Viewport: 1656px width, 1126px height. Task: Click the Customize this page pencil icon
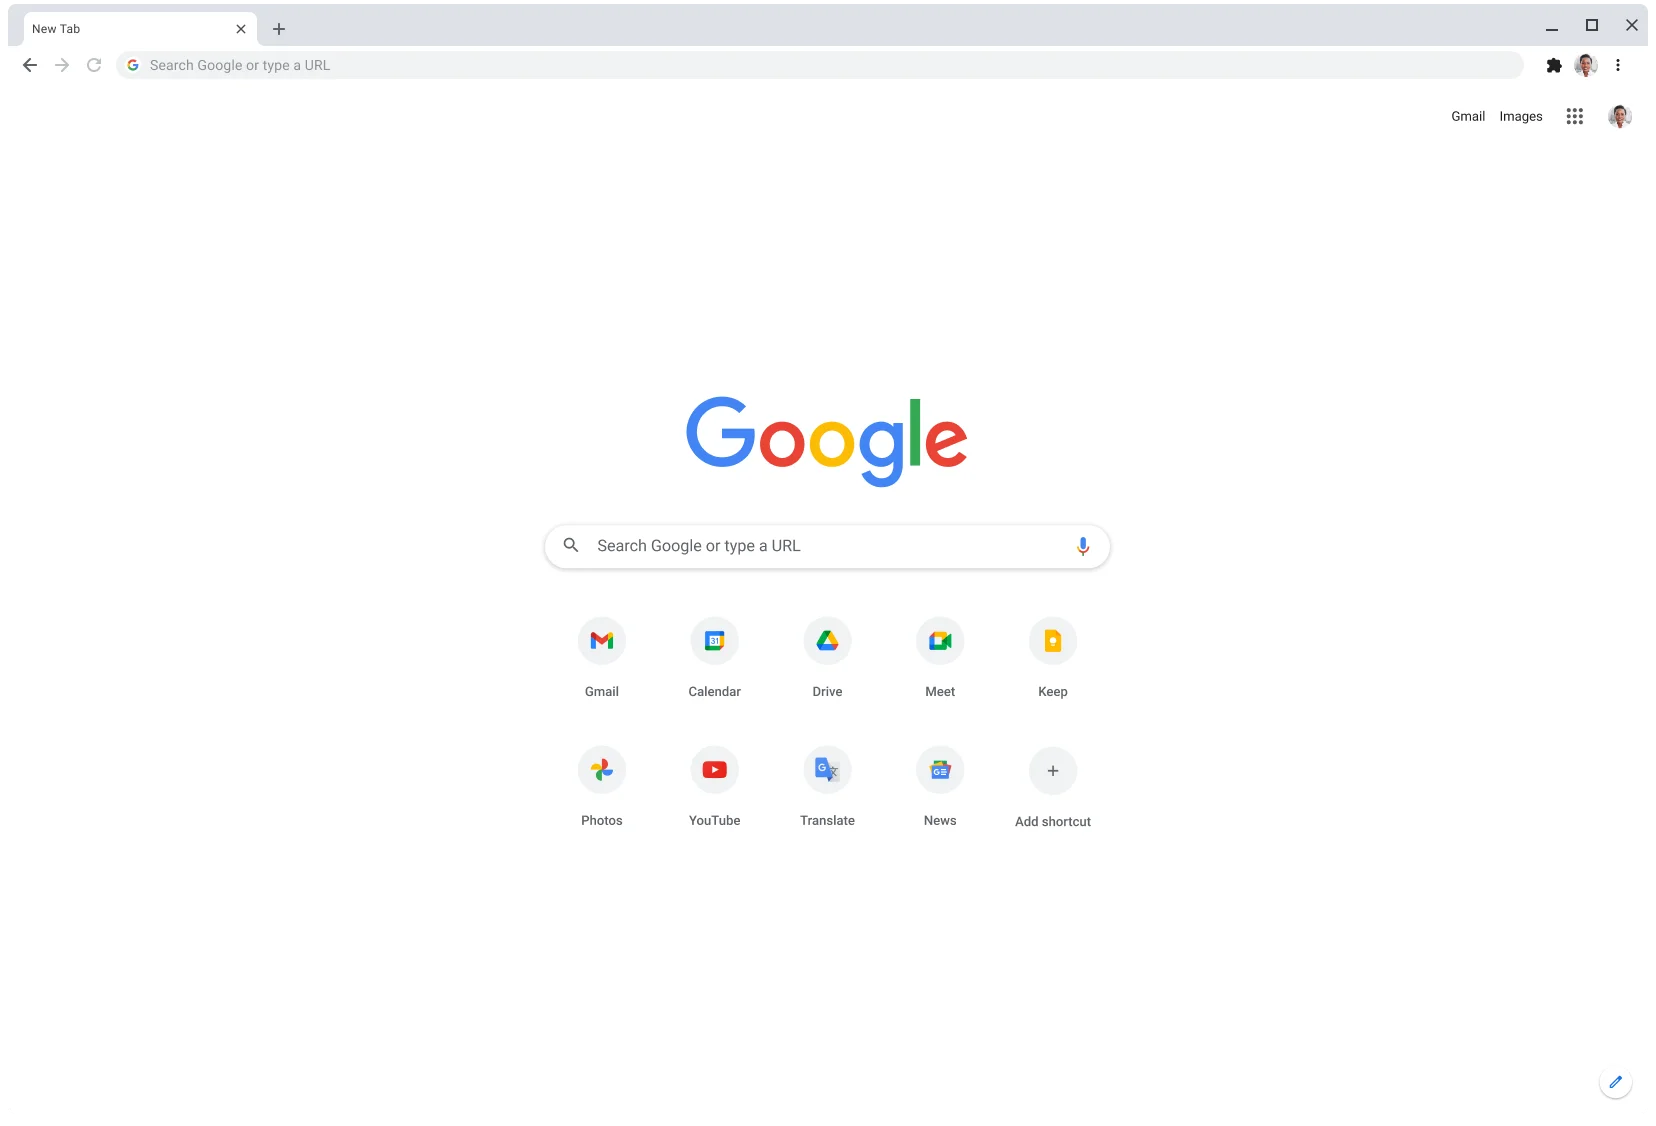point(1615,1082)
